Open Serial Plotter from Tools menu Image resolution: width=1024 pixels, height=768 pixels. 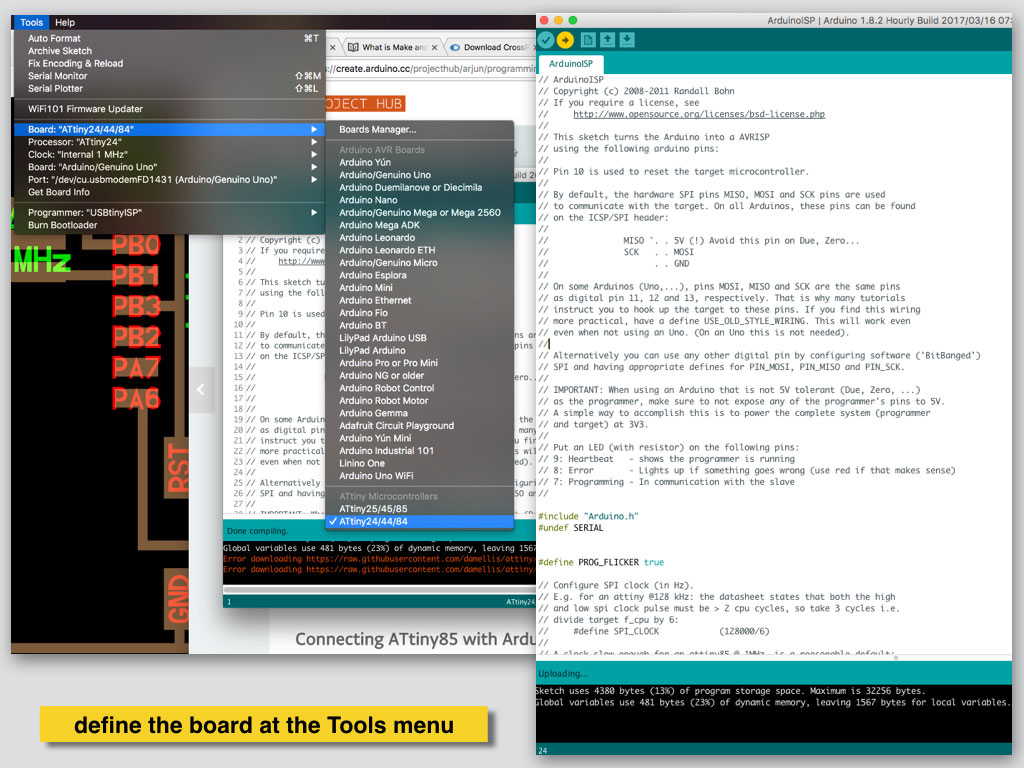coord(168,88)
